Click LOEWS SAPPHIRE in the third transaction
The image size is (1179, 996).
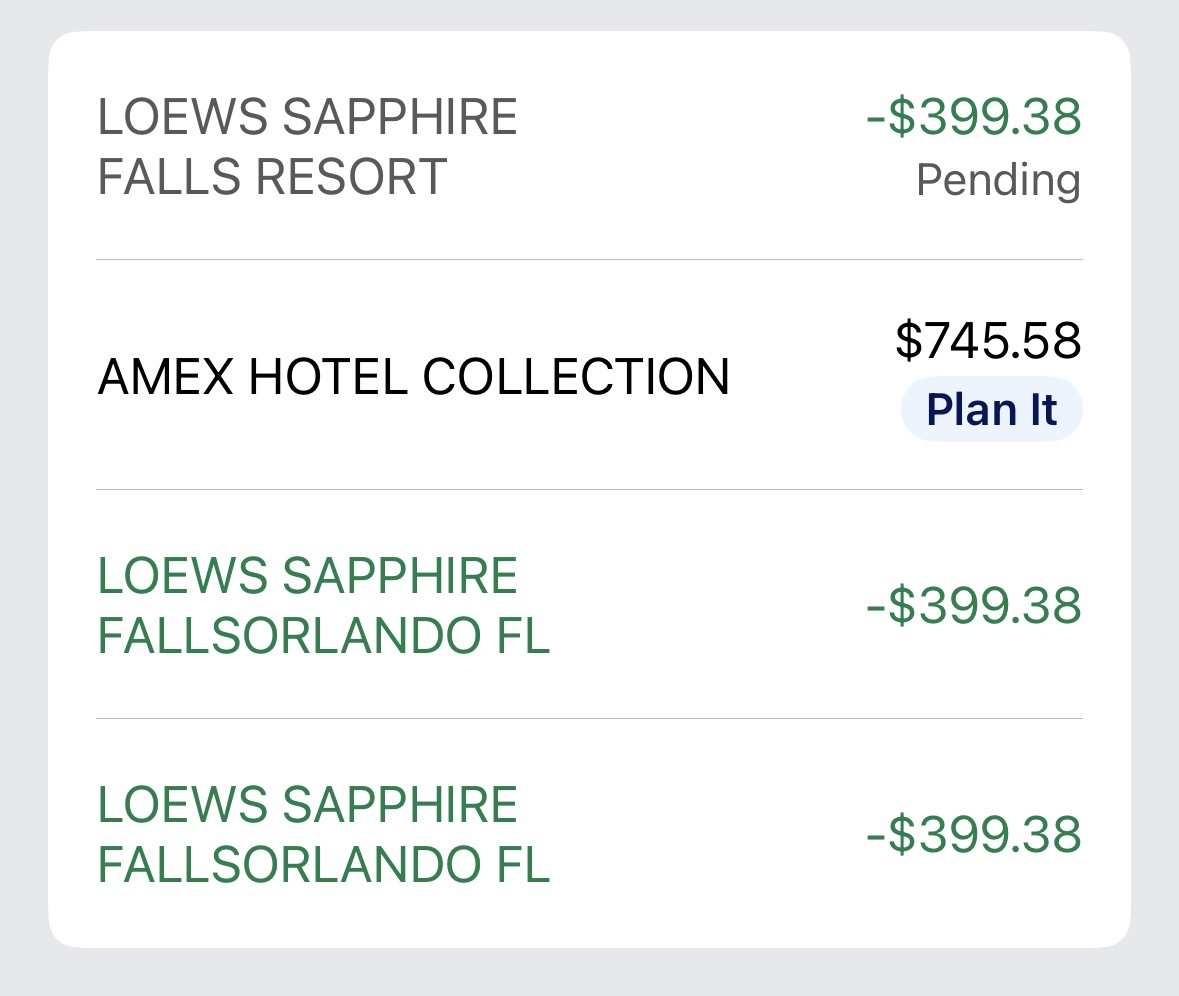click(307, 576)
